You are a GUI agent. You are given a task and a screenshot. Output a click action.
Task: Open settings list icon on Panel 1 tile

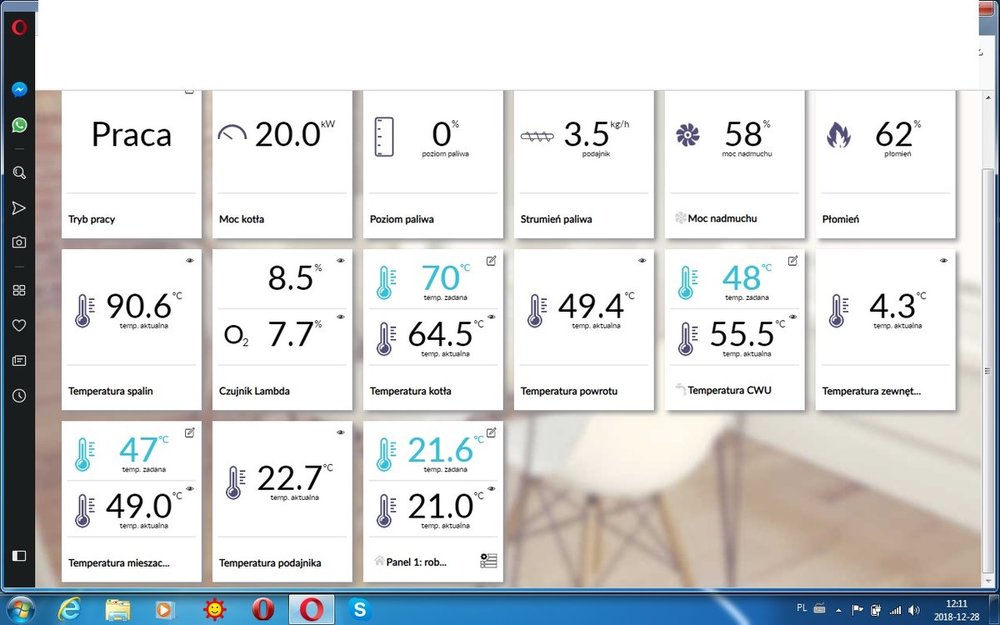coord(488,561)
